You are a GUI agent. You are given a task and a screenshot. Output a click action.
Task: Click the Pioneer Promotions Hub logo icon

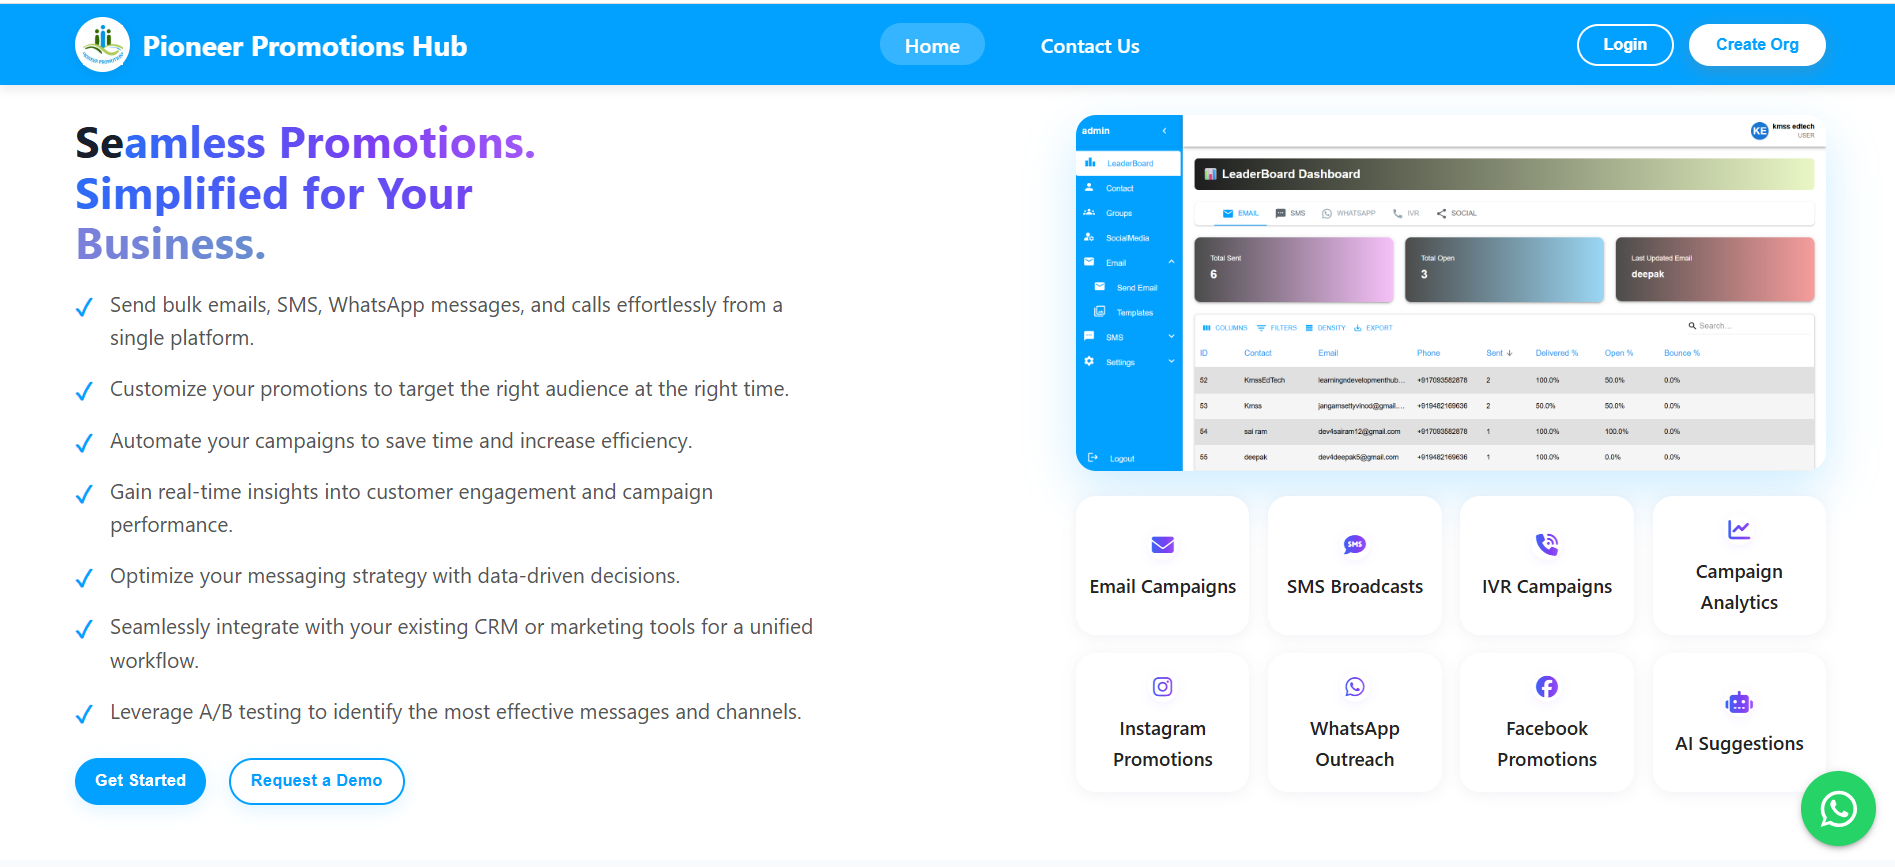click(102, 45)
